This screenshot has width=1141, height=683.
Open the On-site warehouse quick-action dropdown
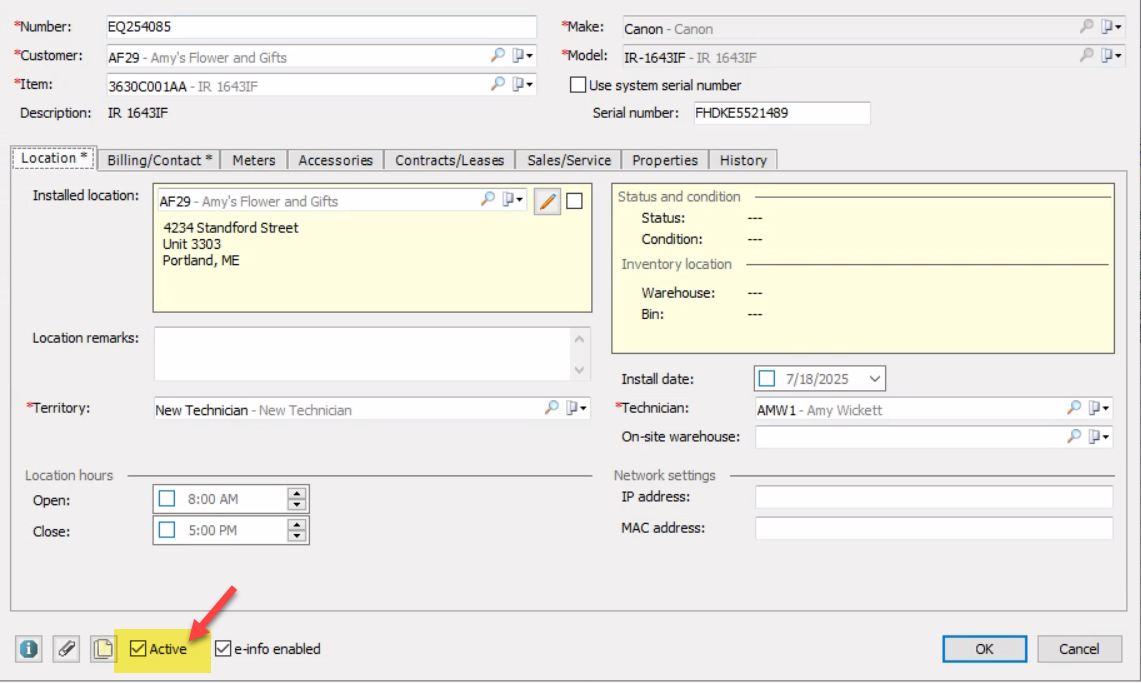tap(1099, 436)
